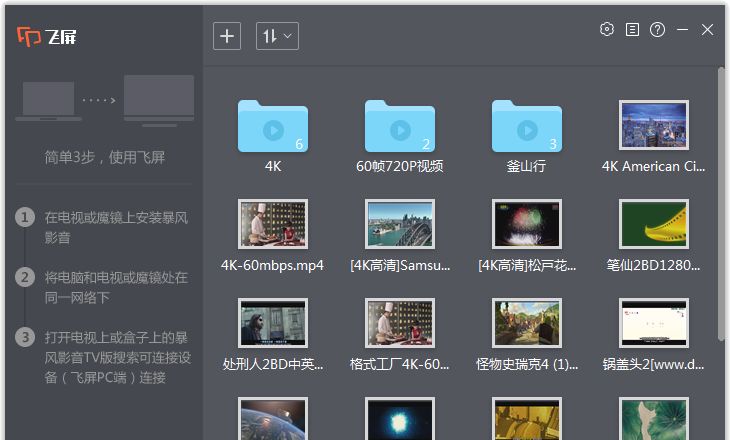Click the file name 4K-60mbps.mp4
Viewport: 730px width, 440px height.
272,265
